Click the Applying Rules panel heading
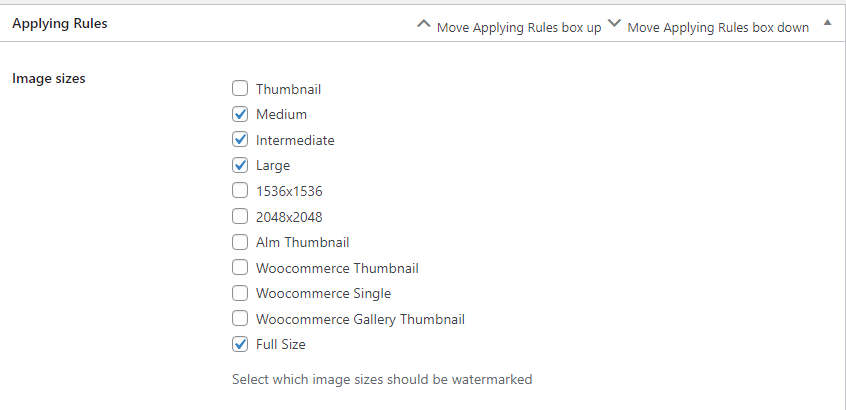Viewport: 846px width, 410px height. pos(60,24)
